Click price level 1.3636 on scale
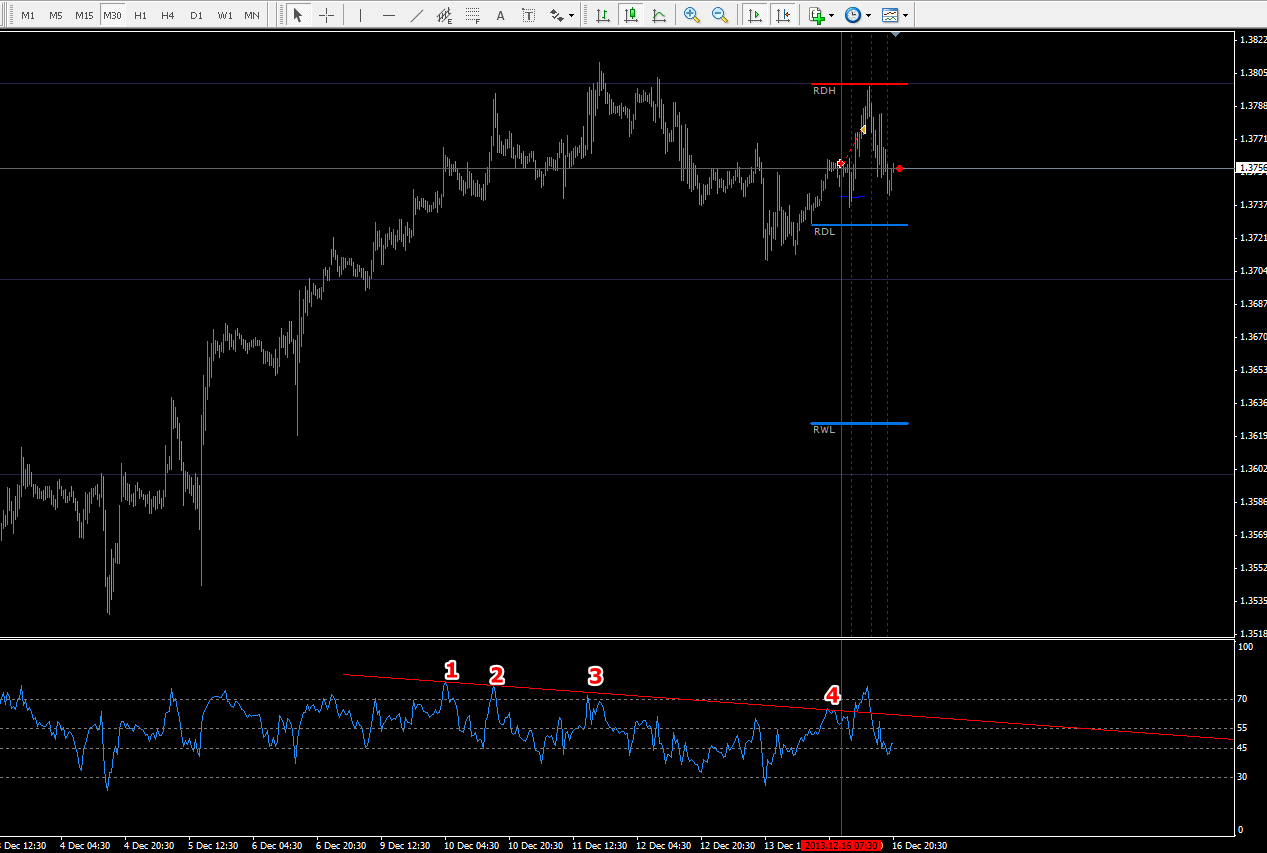 coord(1251,403)
